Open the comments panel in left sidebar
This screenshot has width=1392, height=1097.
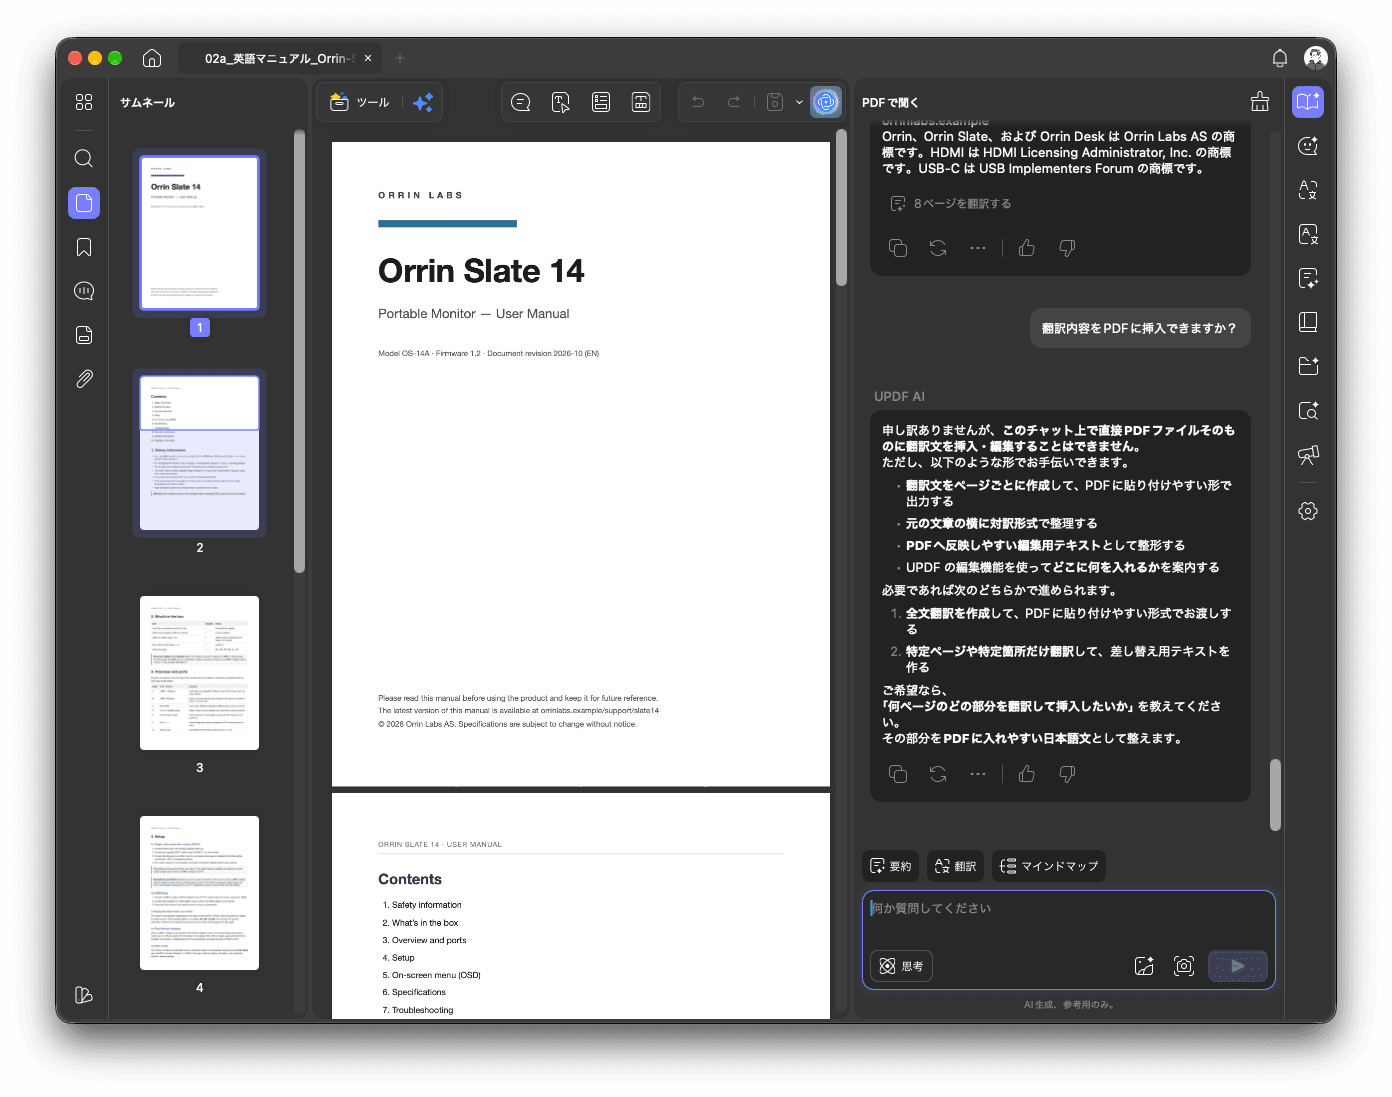tap(84, 291)
